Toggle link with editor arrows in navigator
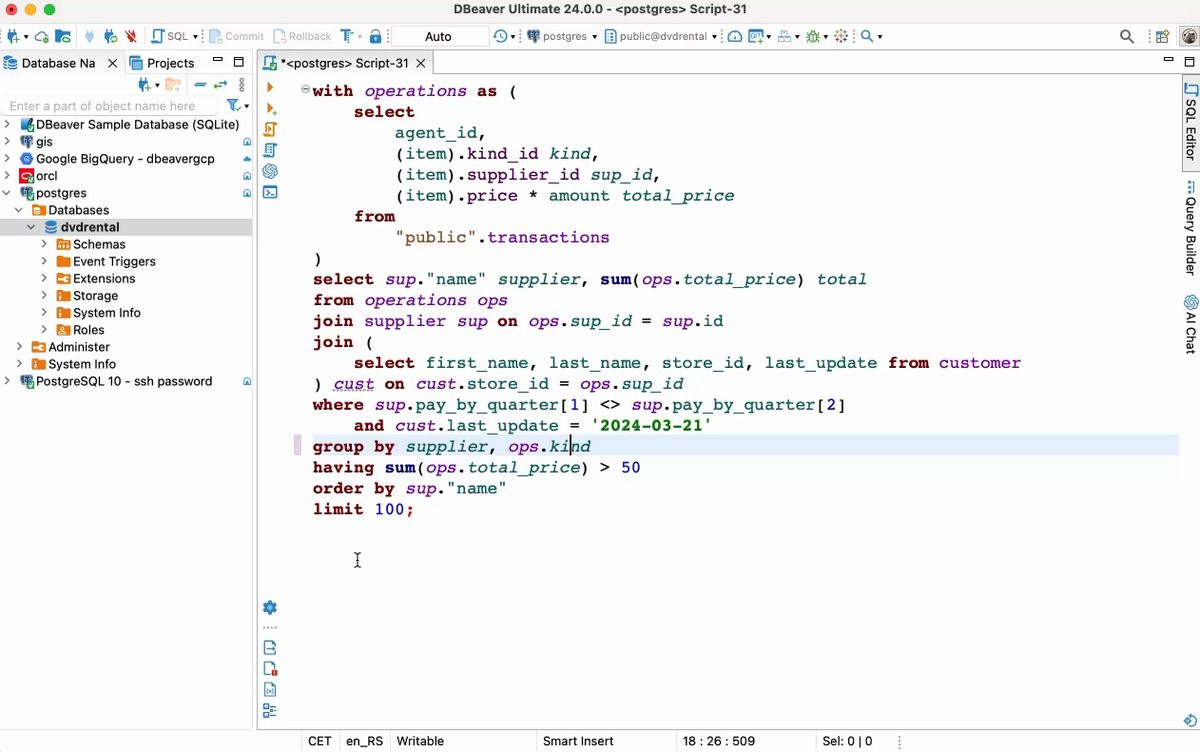 point(220,85)
